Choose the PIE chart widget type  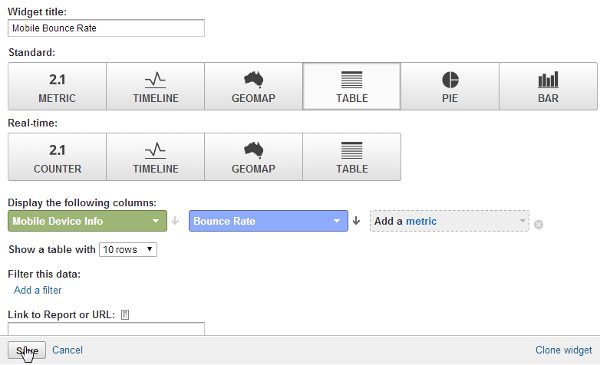[450, 86]
